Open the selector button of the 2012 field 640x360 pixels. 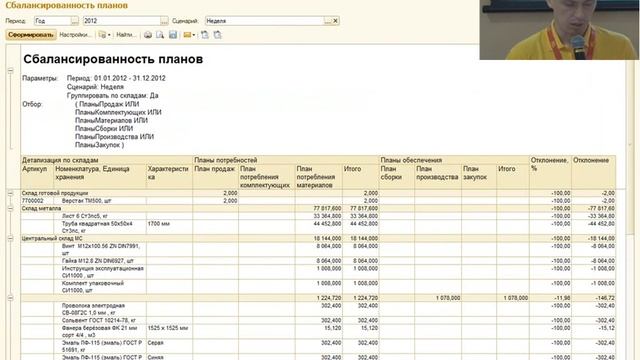164,21
